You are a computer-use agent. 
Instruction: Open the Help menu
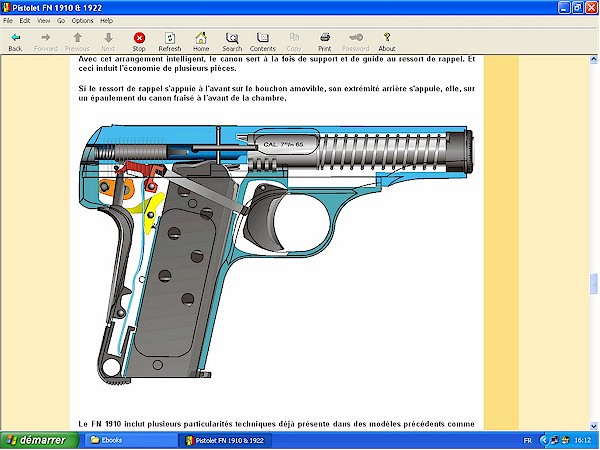pos(107,20)
